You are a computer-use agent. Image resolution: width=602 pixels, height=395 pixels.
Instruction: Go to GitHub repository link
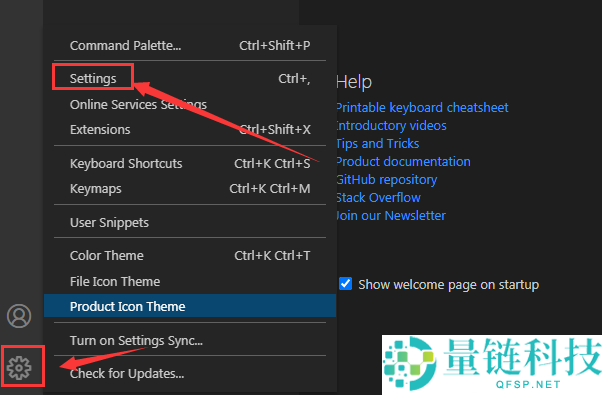coord(387,180)
